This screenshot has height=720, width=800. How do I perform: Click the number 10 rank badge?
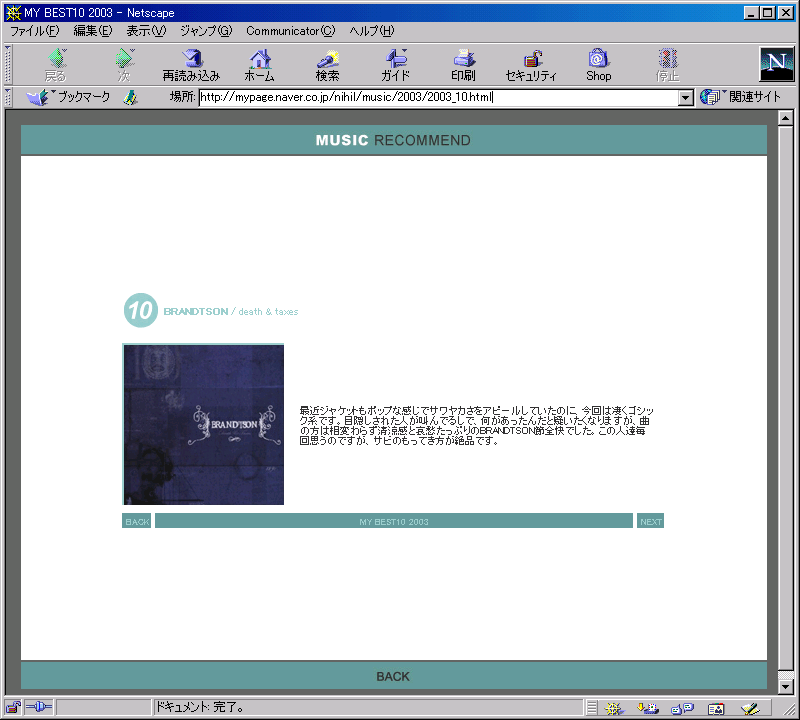coord(140,310)
